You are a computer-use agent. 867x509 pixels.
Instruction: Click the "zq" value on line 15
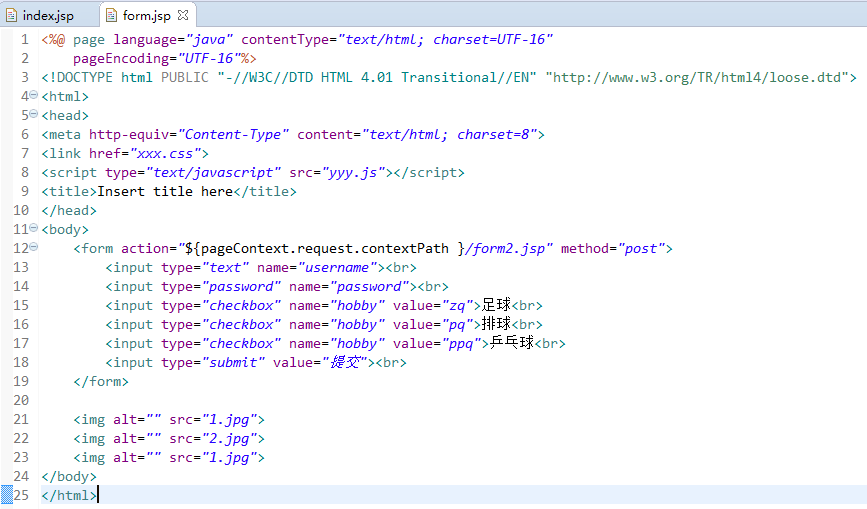tap(457, 306)
